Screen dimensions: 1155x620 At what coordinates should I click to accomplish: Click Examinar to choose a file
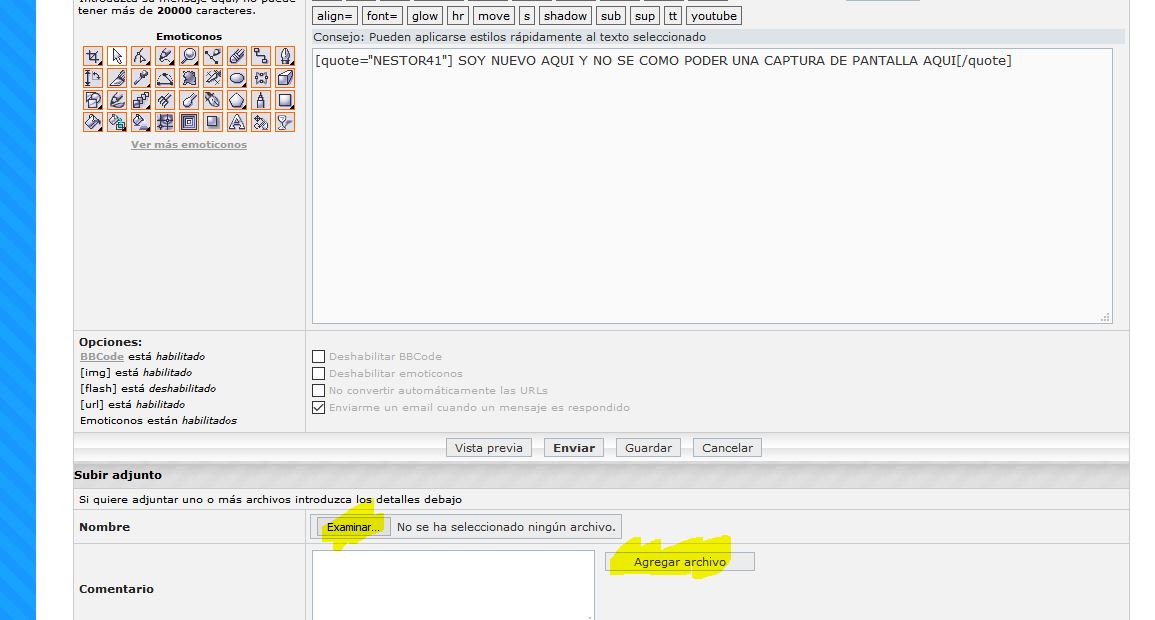[x=353, y=527]
